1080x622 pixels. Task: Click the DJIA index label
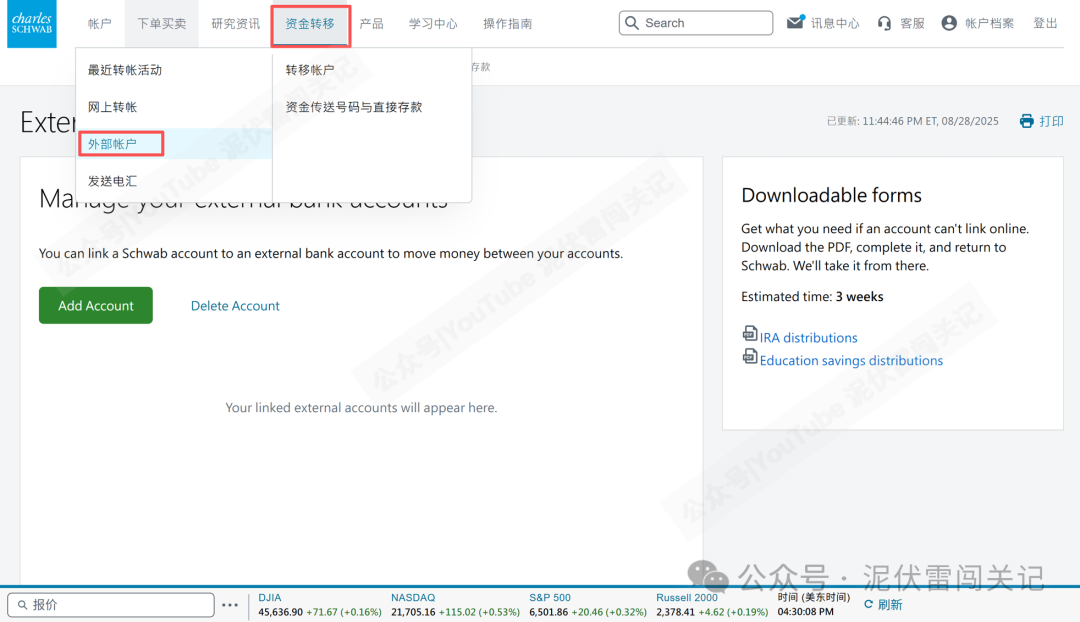coord(269,597)
